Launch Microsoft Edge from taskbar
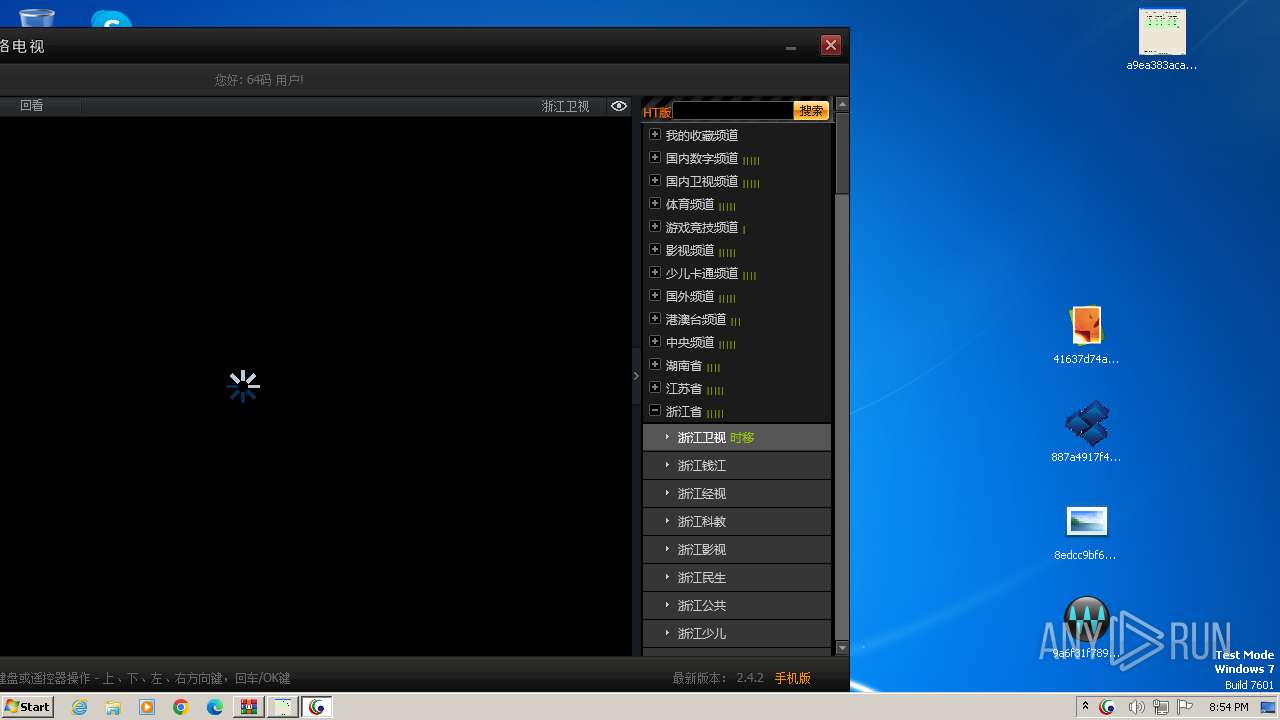The image size is (1280, 720). [x=215, y=707]
